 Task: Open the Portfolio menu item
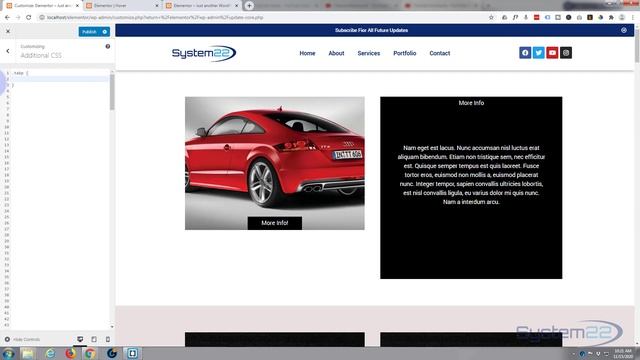tap(404, 53)
